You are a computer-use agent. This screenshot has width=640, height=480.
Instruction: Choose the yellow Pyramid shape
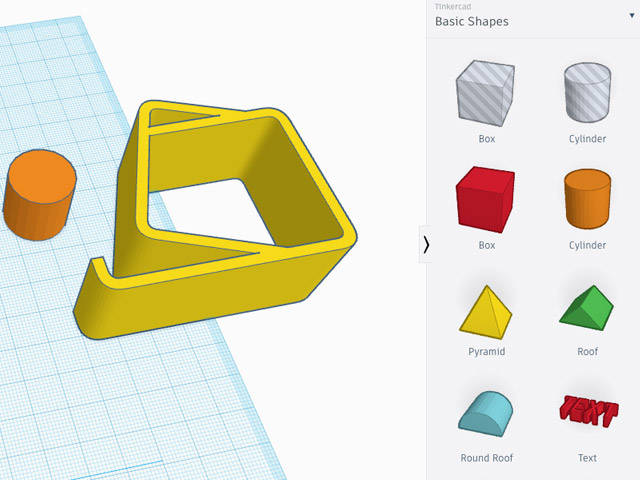(486, 308)
